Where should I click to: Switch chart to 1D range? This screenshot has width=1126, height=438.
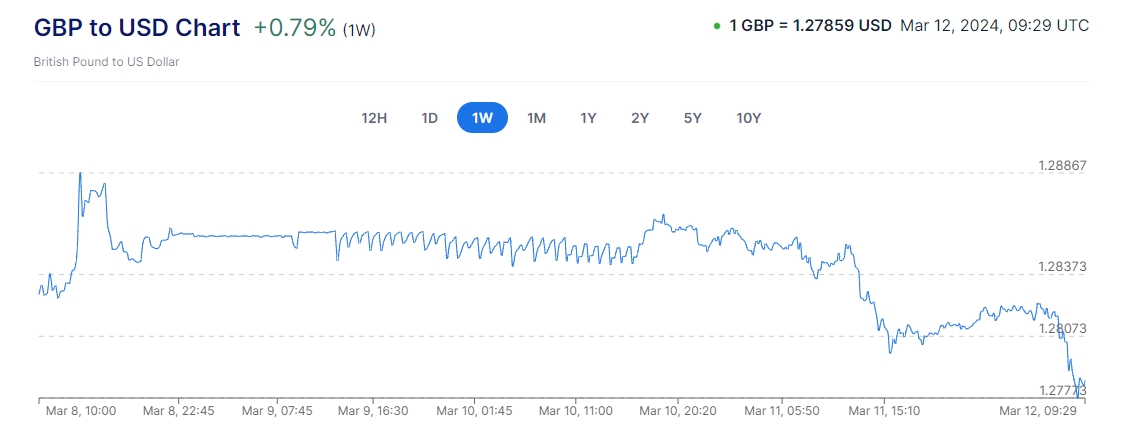point(429,118)
